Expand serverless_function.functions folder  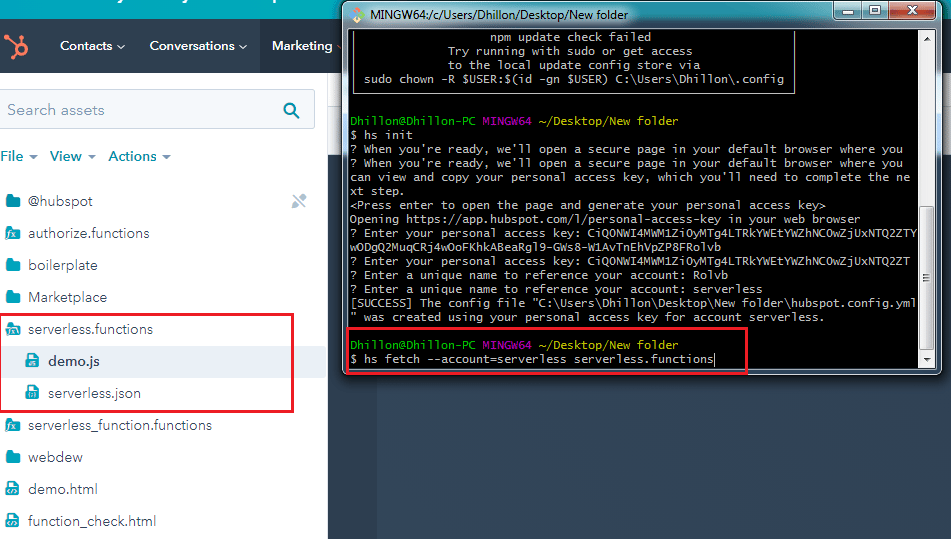coord(120,426)
